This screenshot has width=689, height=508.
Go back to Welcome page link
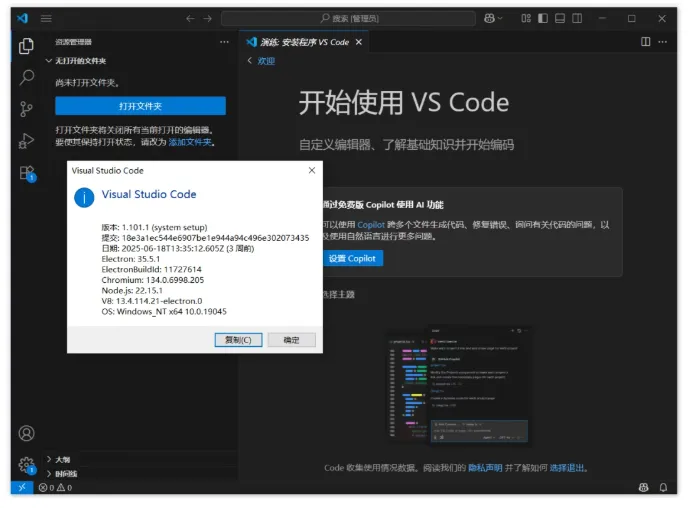[266, 61]
